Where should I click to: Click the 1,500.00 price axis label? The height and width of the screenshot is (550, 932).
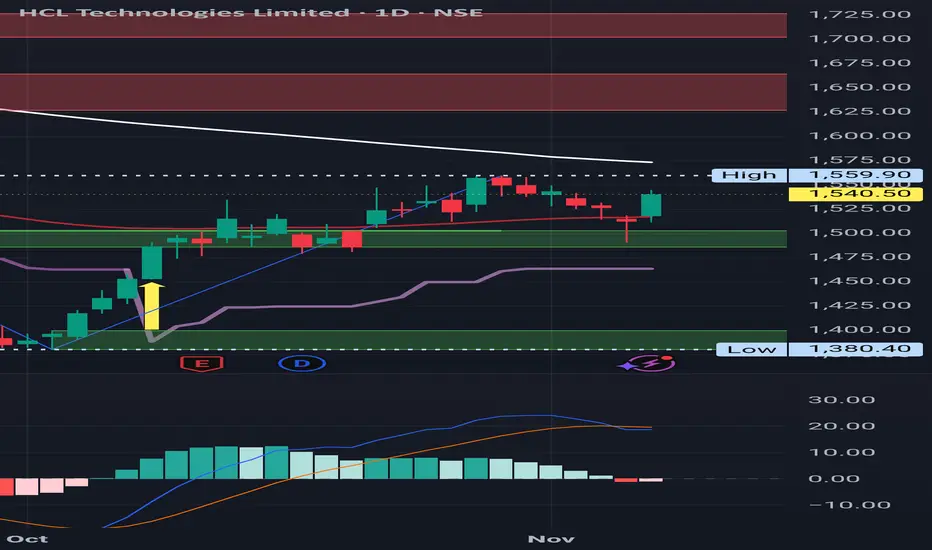(x=859, y=232)
